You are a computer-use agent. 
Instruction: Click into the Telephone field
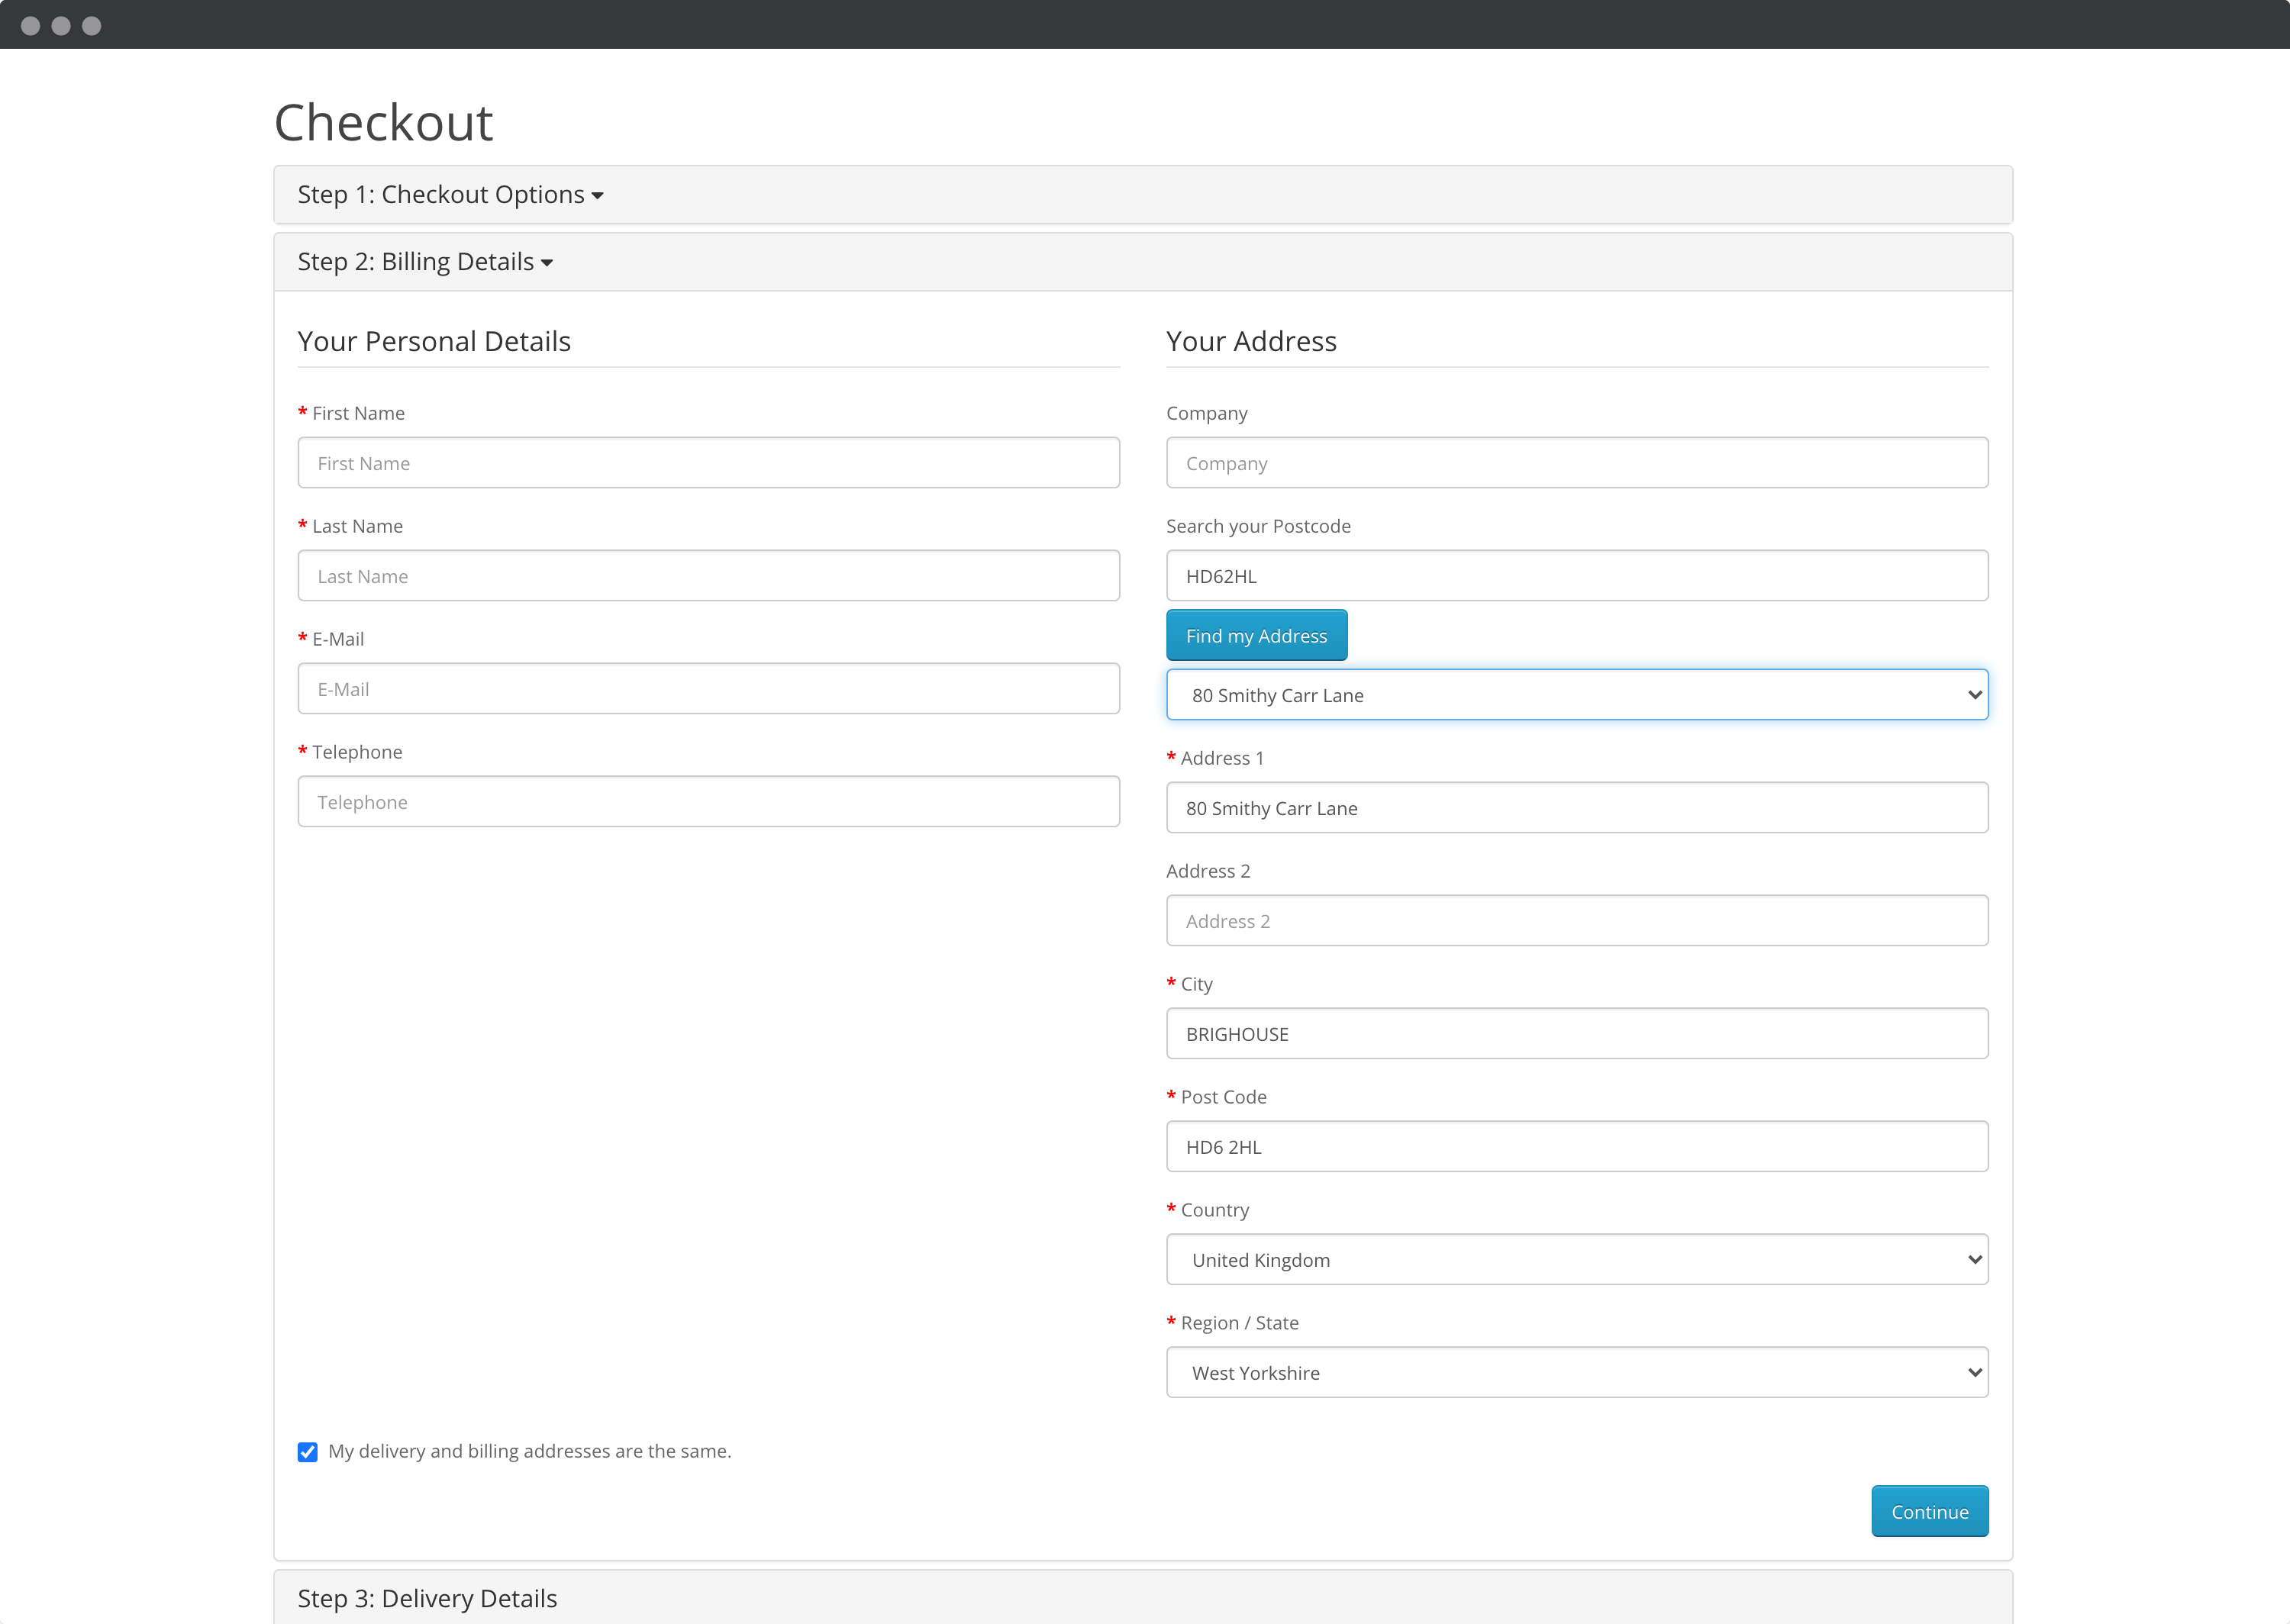[708, 802]
